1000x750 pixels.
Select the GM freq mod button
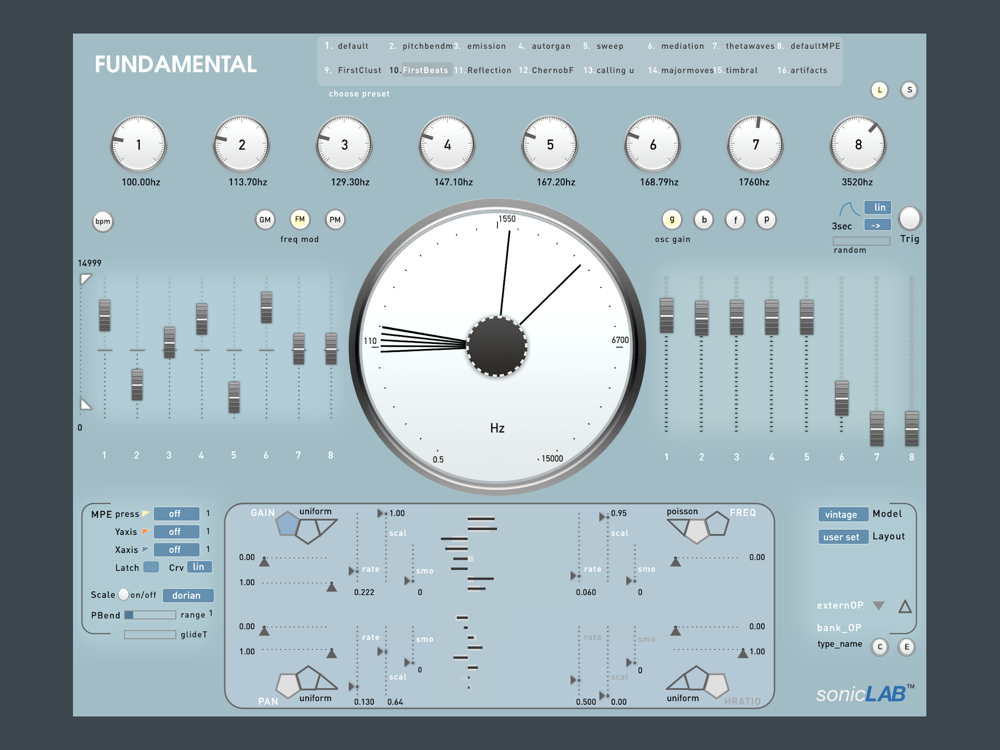click(265, 219)
